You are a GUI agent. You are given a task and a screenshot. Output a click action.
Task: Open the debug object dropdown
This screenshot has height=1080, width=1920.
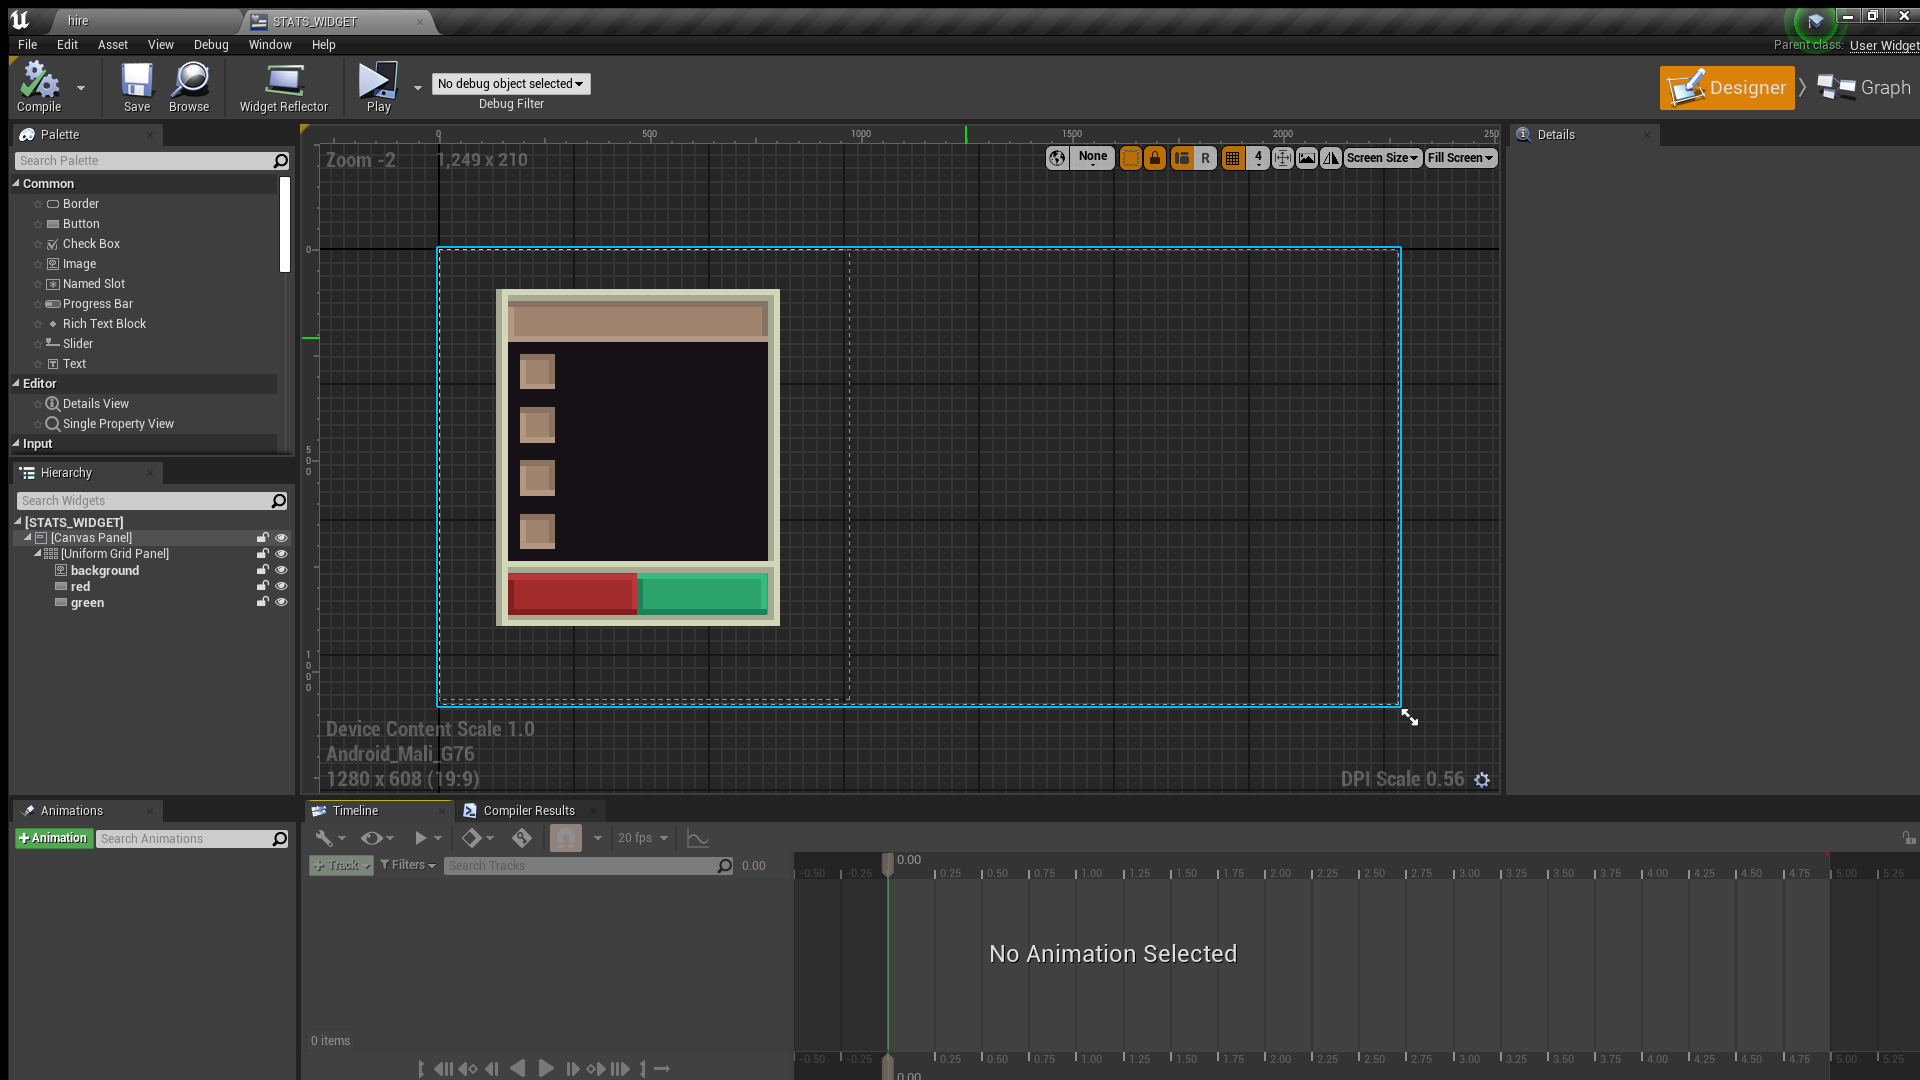pos(511,84)
